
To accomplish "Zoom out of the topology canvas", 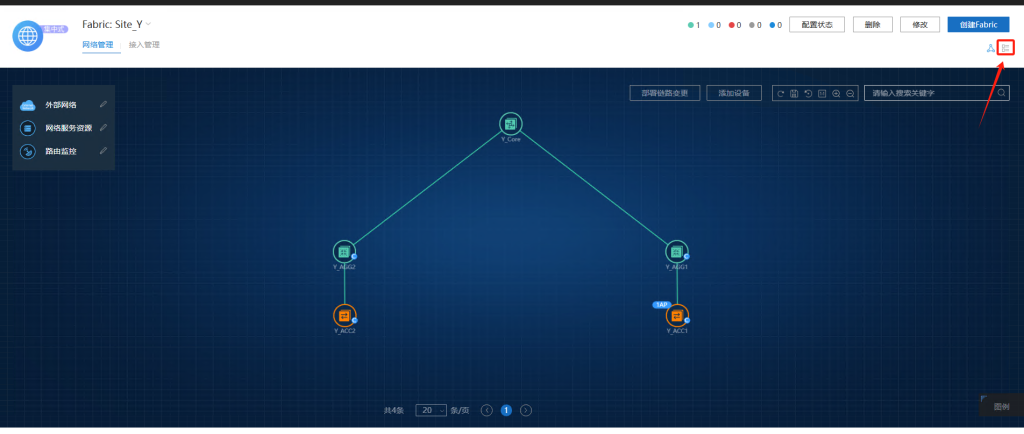I will click(x=850, y=93).
